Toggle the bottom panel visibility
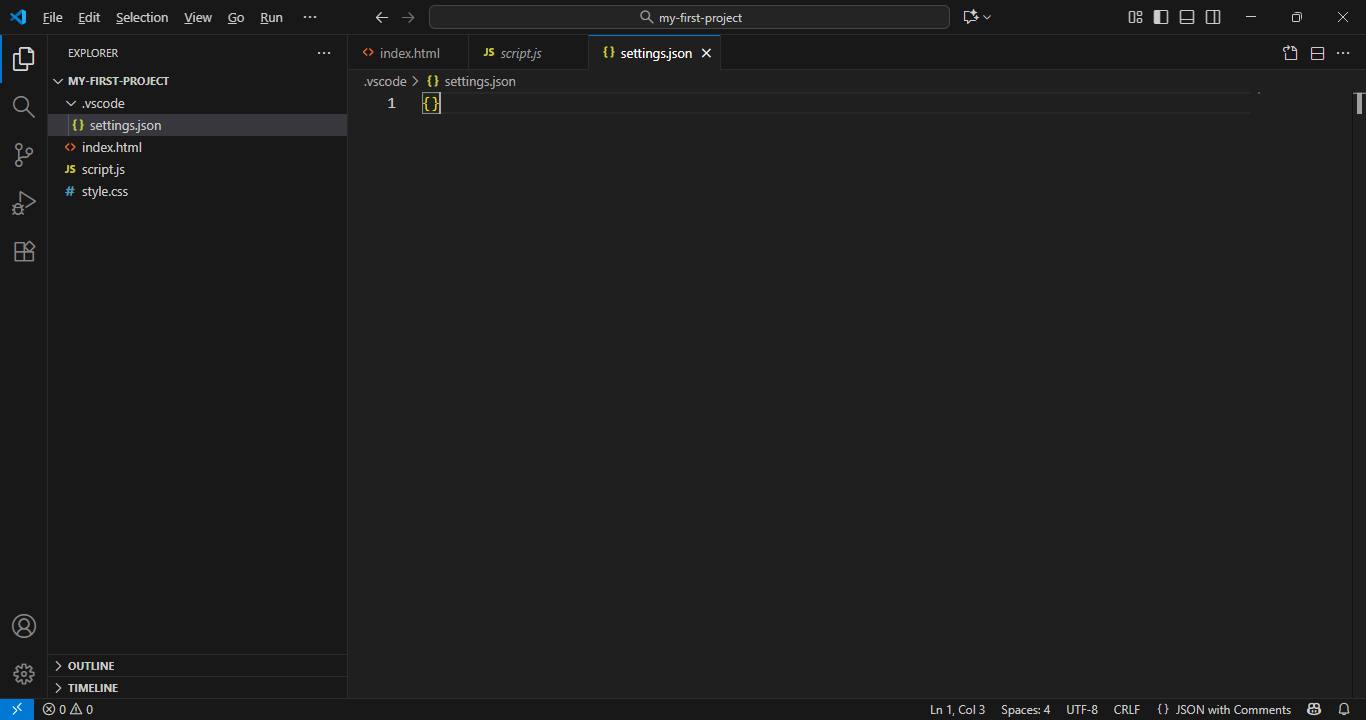Viewport: 1366px width, 720px height. [1186, 17]
